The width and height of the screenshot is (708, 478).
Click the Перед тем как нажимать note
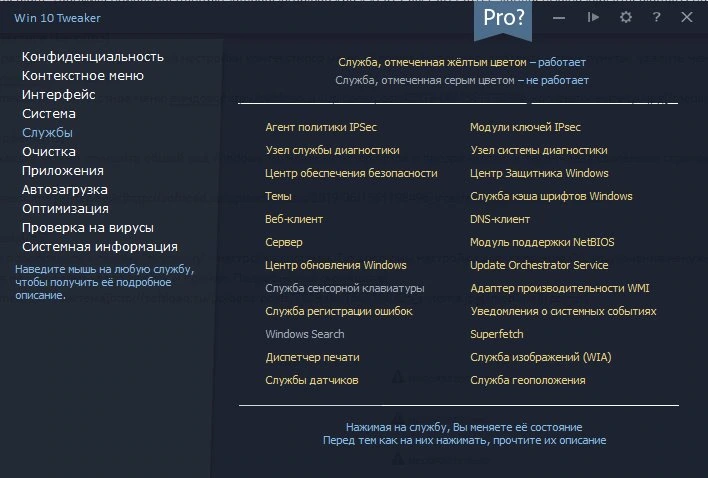click(464, 440)
